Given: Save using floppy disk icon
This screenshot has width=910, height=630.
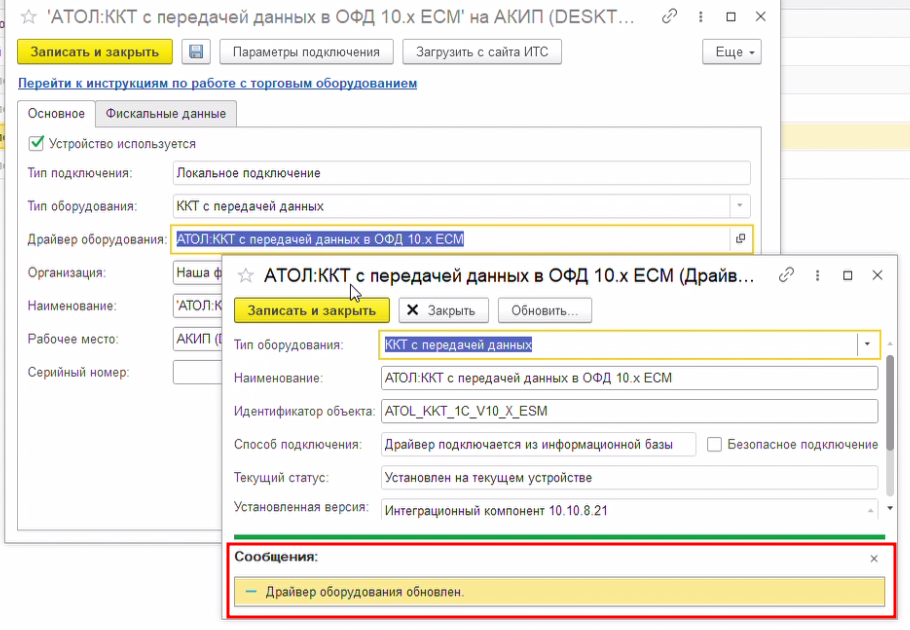Looking at the screenshot, I should [196, 52].
